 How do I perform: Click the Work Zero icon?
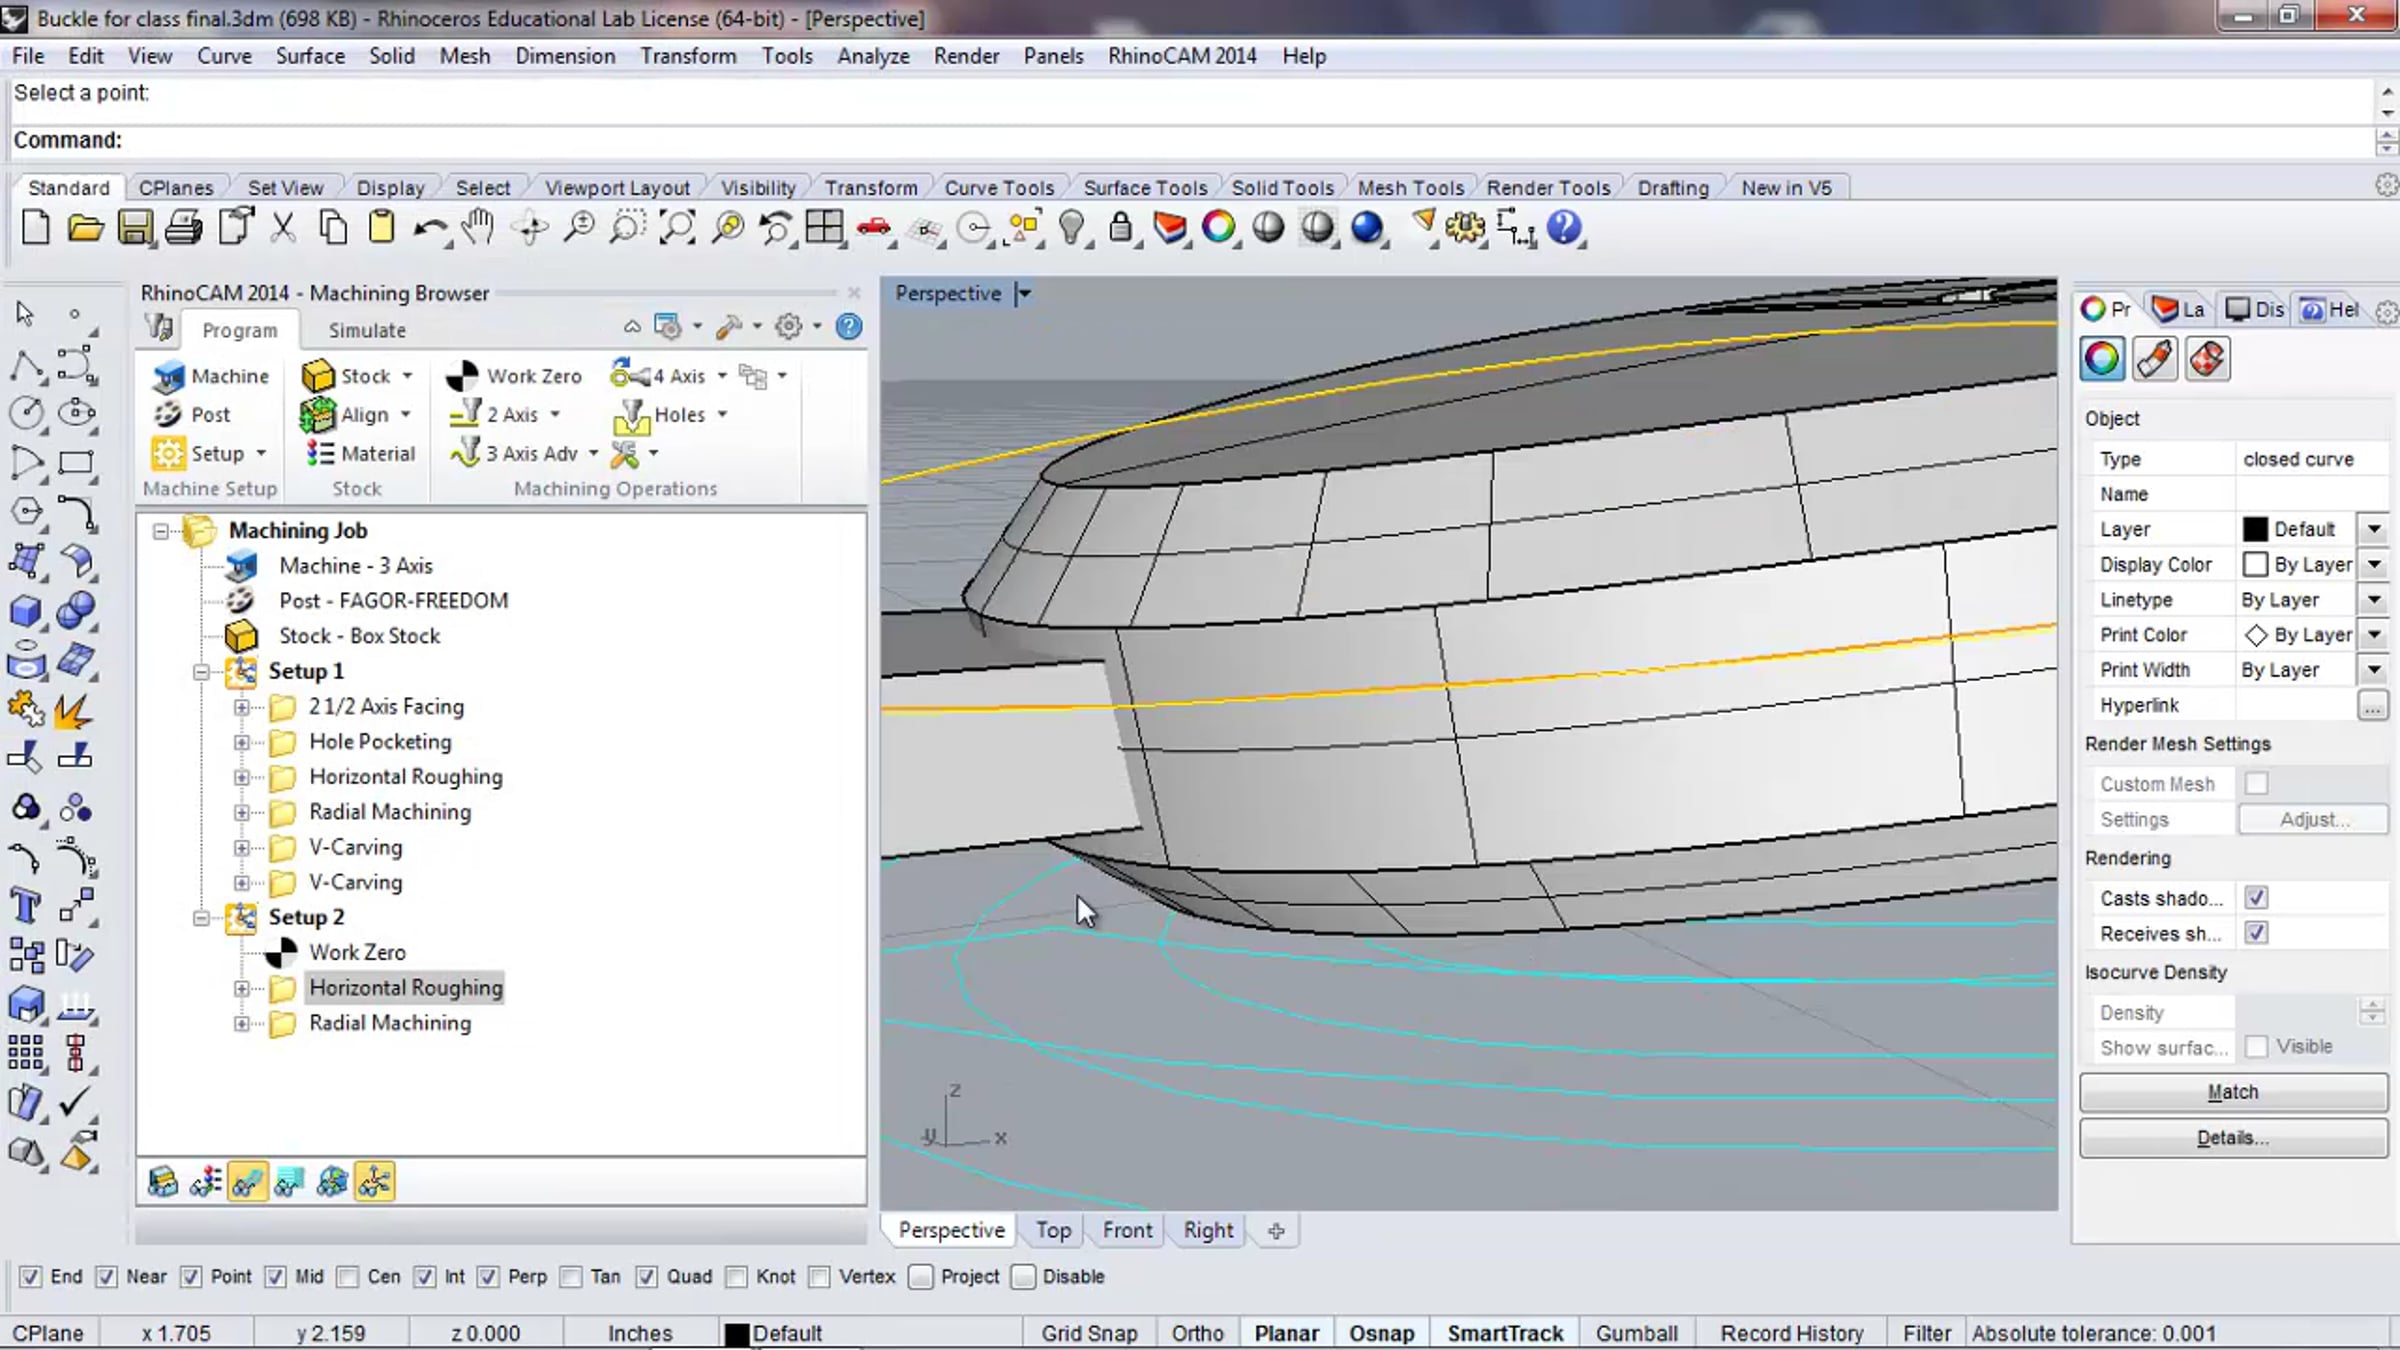(462, 376)
